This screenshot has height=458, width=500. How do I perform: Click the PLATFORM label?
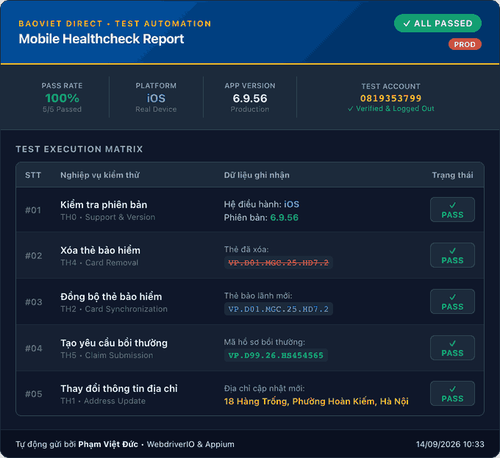pos(156,86)
